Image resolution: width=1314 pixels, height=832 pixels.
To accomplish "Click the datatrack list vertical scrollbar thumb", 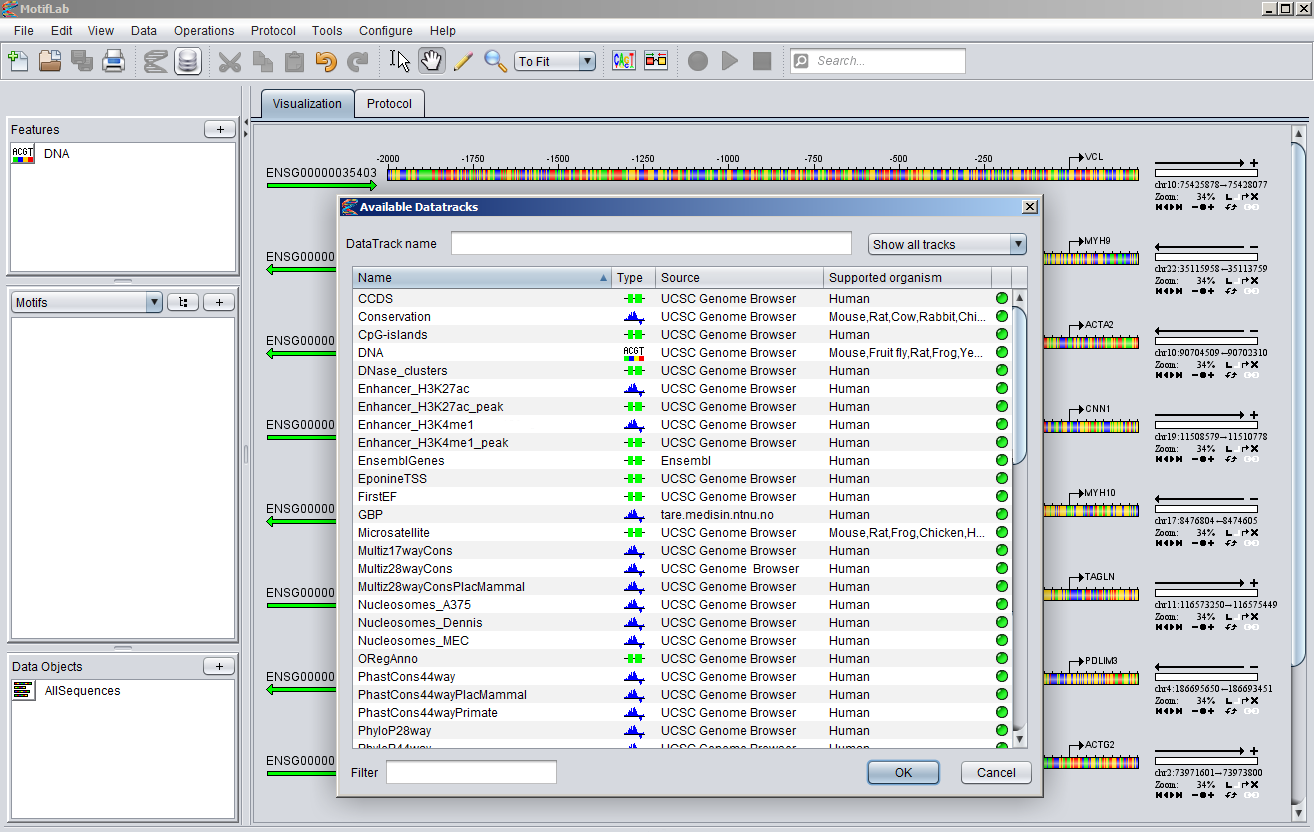I will click(1020, 385).
